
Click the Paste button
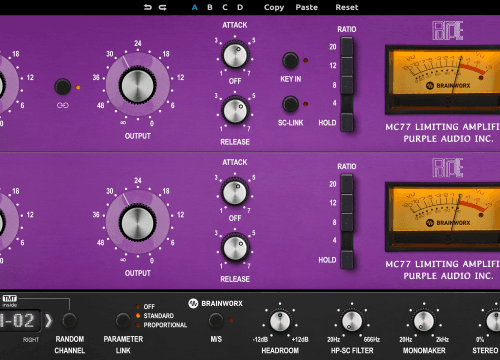click(x=306, y=7)
